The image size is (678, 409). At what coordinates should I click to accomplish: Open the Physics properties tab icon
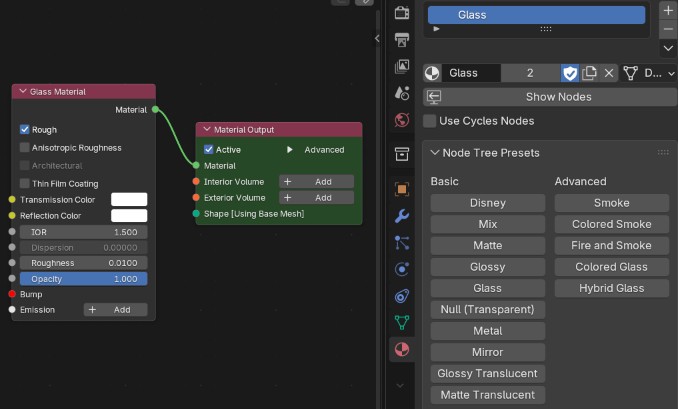[402, 269]
